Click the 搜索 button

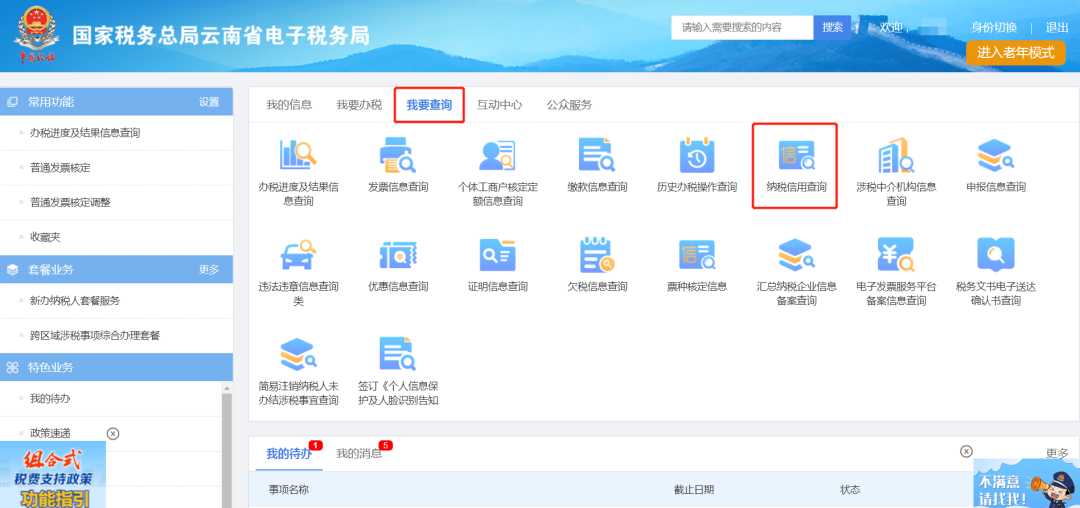pos(832,27)
